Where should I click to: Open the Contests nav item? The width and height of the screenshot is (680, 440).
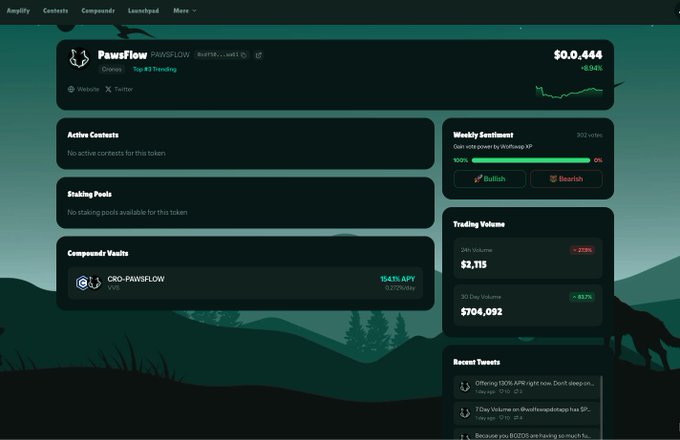click(x=56, y=11)
